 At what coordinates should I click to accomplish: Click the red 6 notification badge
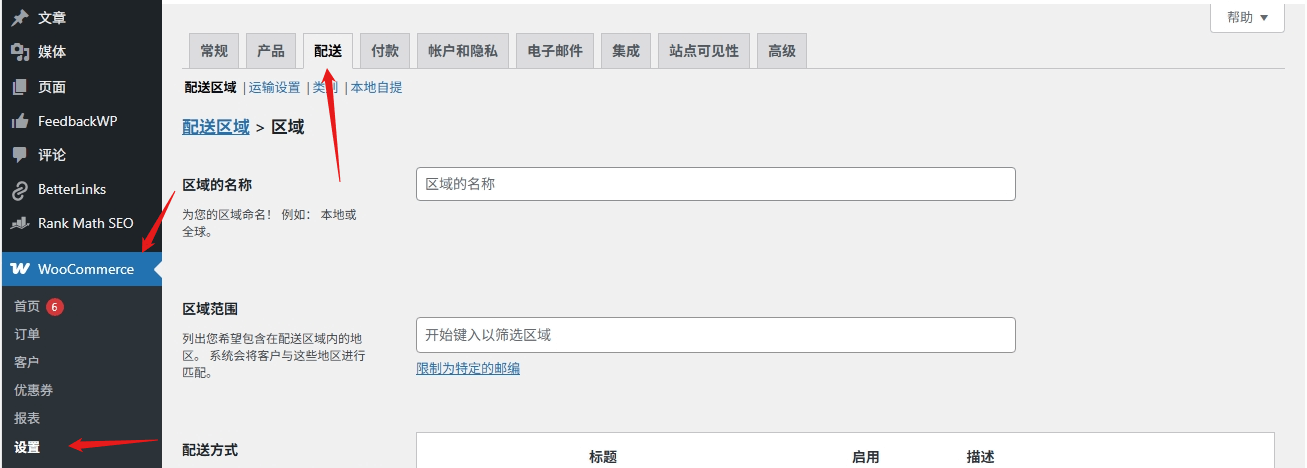tap(55, 306)
